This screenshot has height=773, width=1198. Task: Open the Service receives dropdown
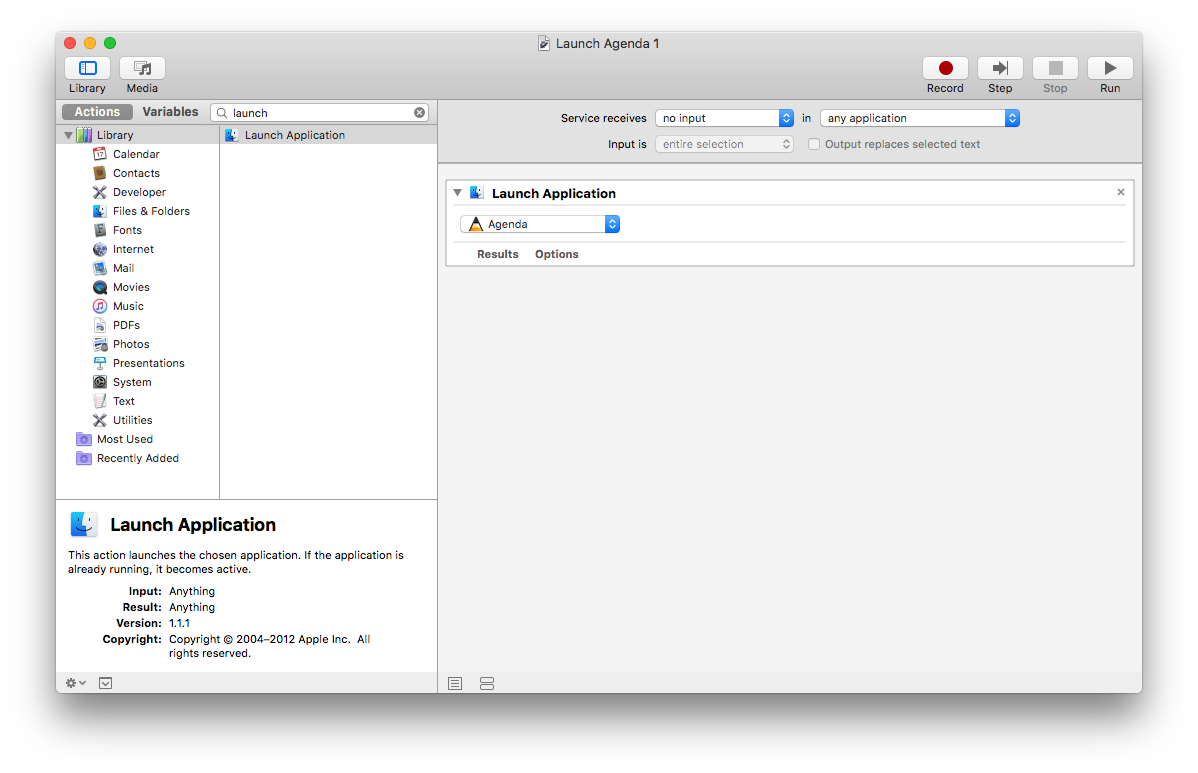724,118
